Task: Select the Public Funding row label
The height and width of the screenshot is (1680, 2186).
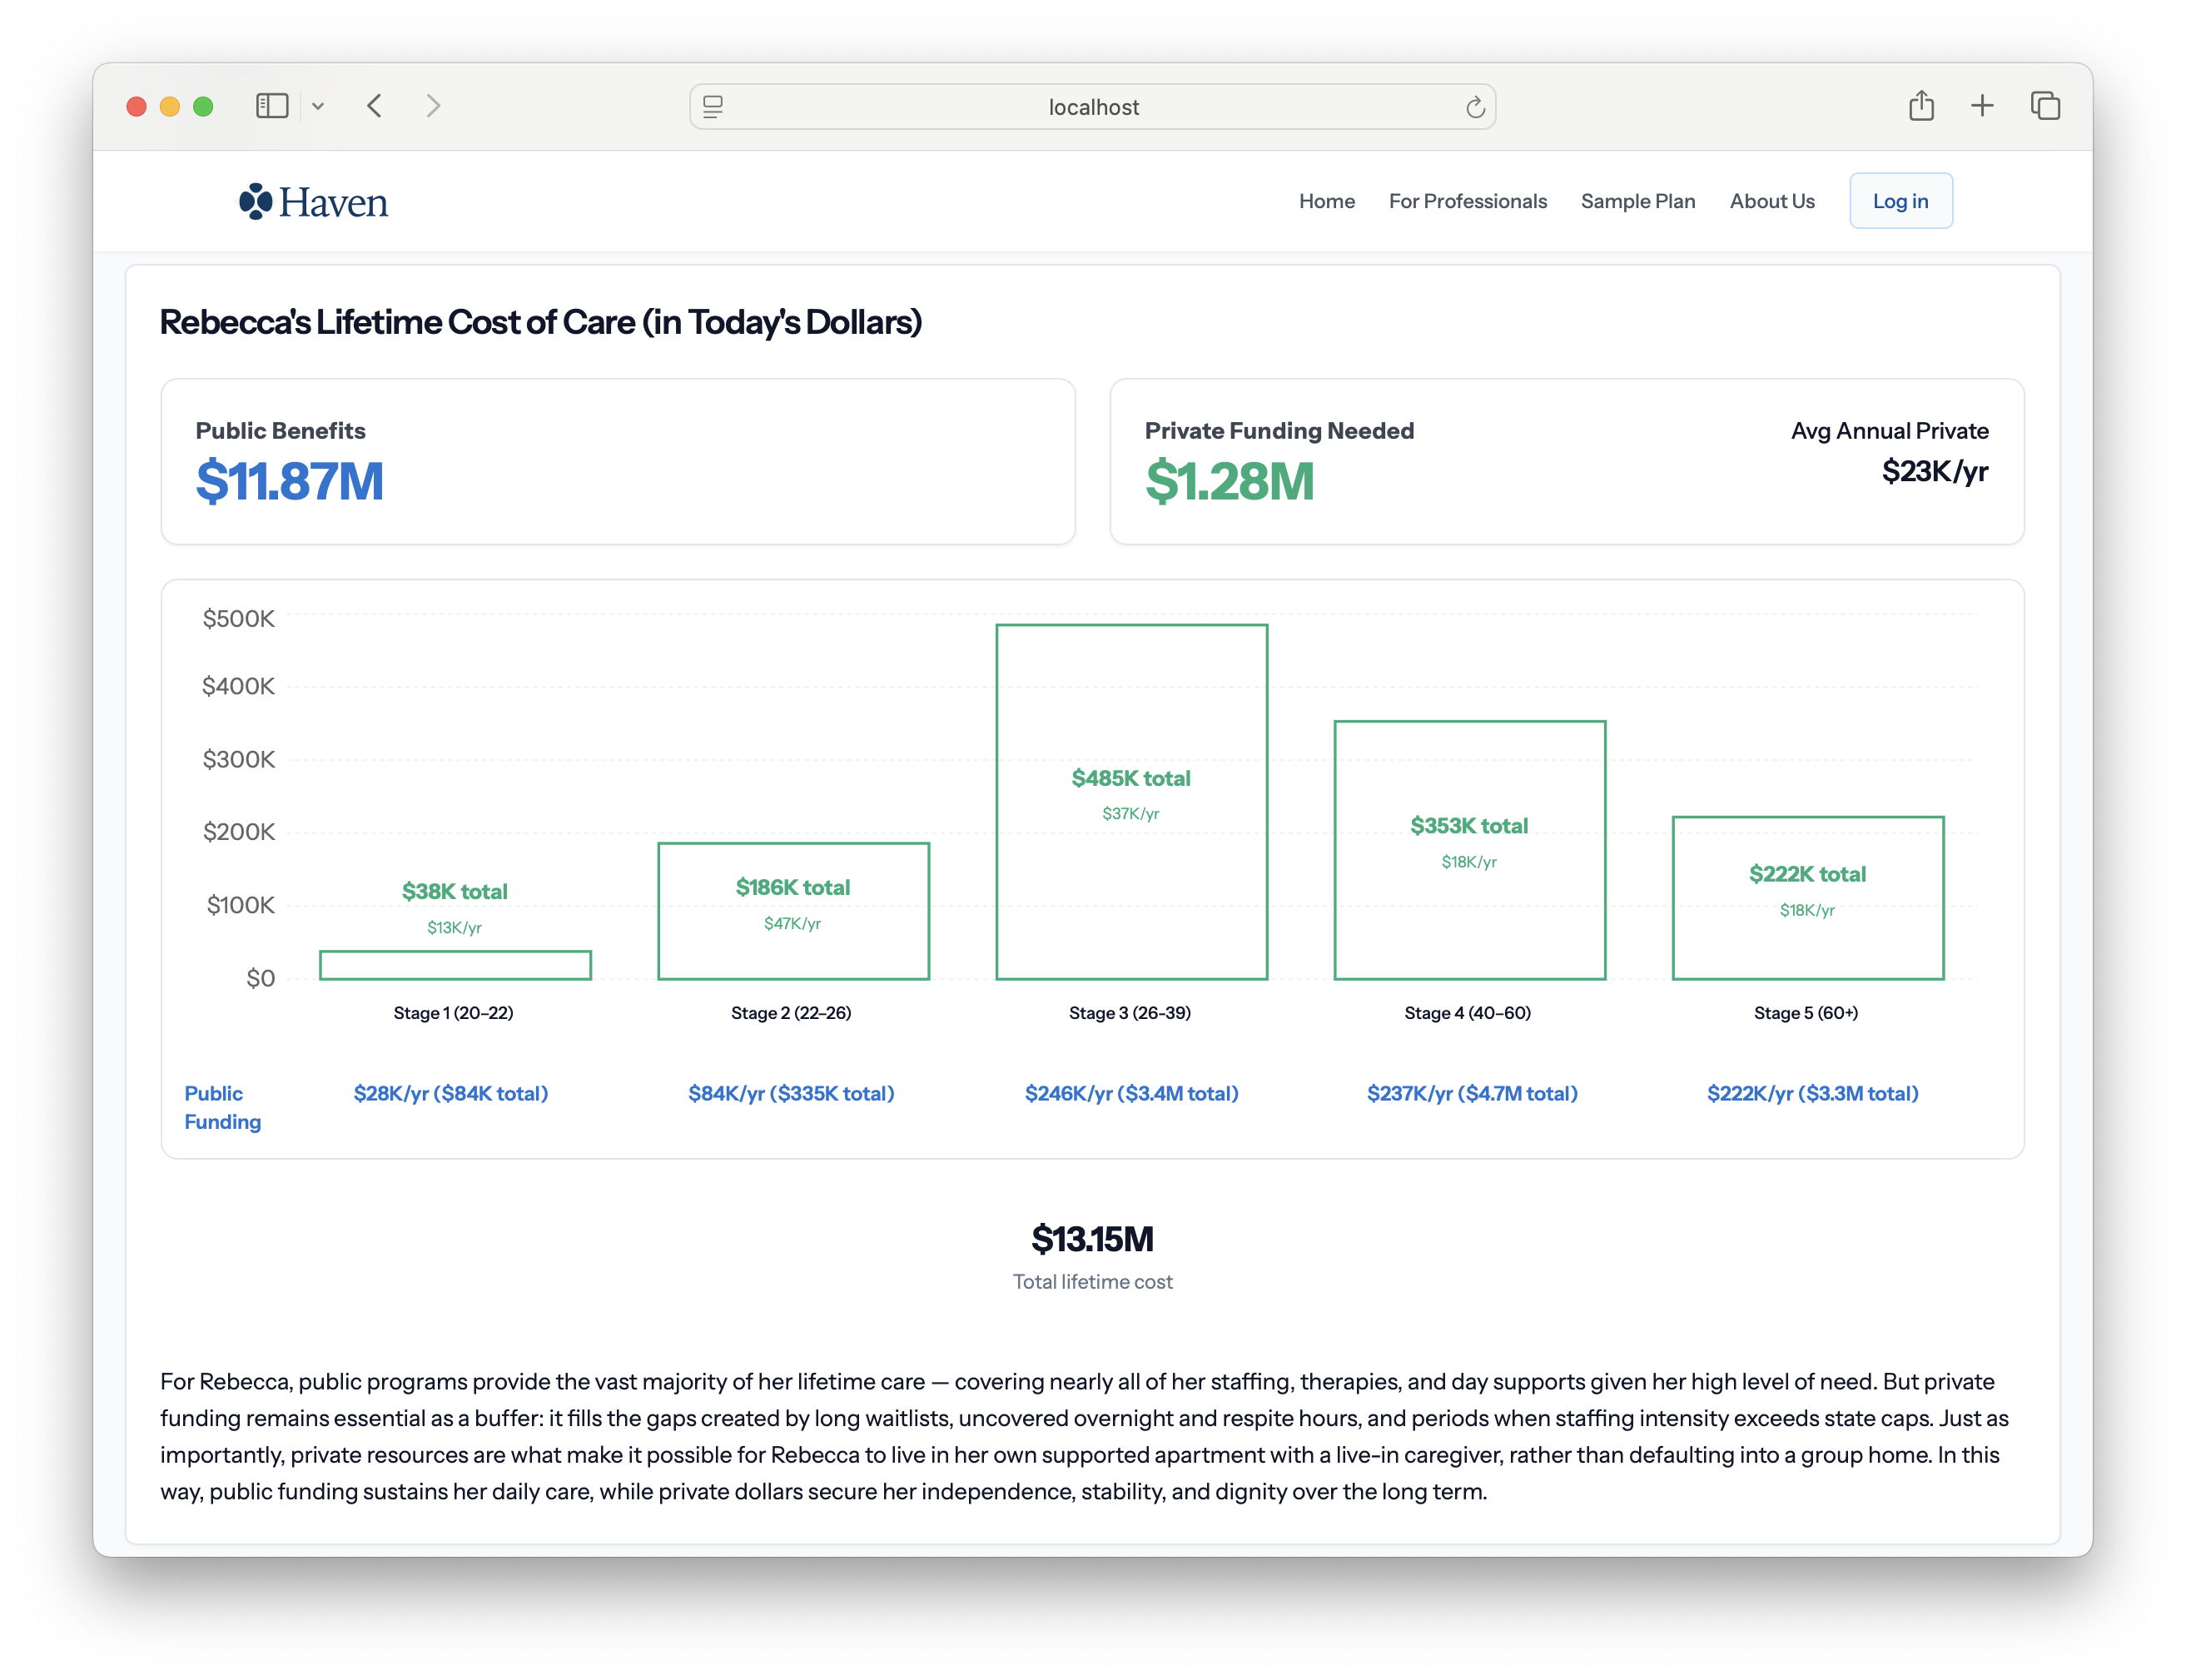Action: pos(222,1107)
